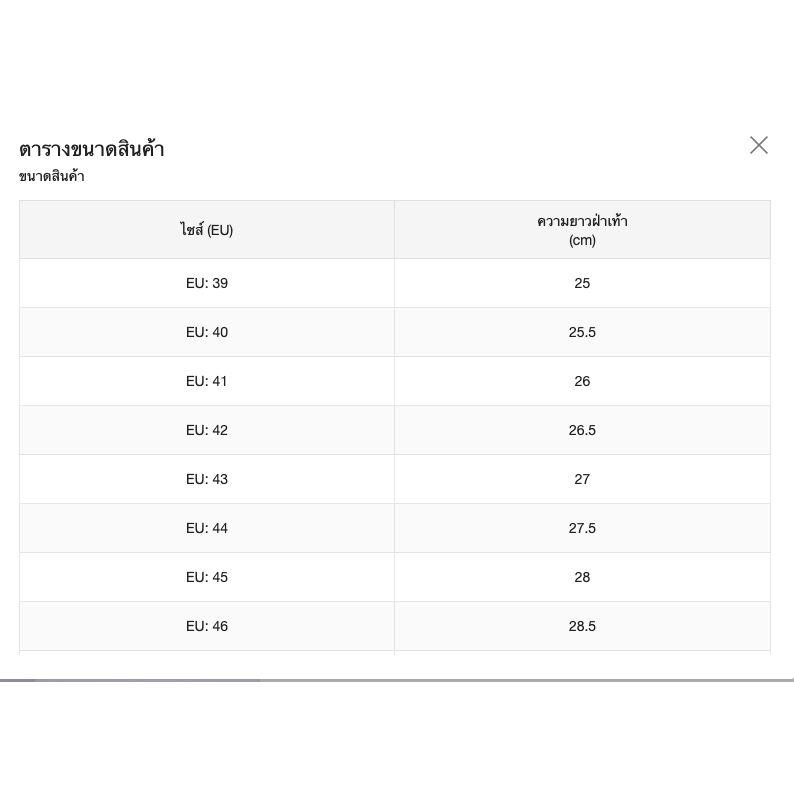This screenshot has height=794, width=794.
Task: Click the ตารางขนาดสินค้า dialog title
Action: (x=92, y=149)
